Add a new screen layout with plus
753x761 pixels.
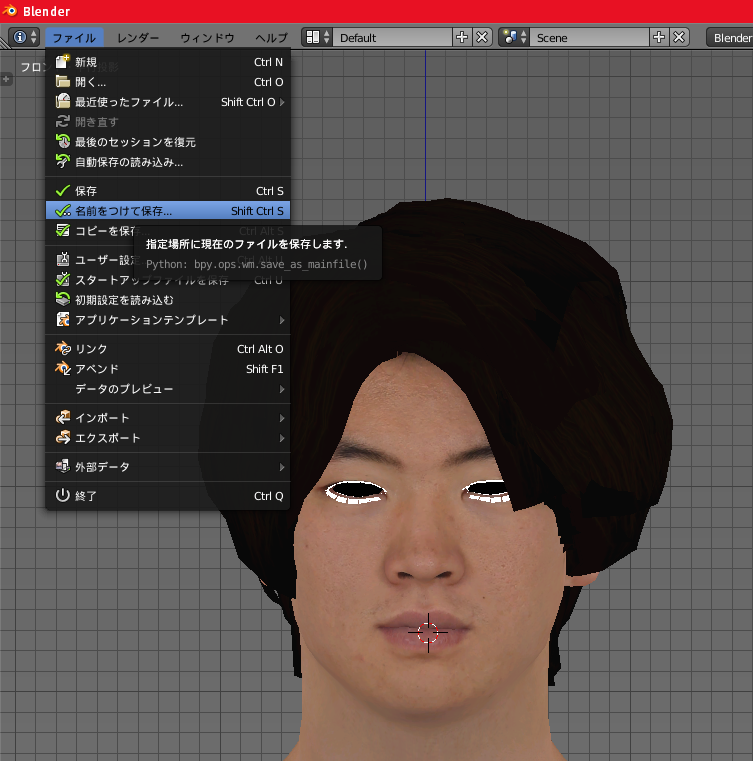[x=462, y=37]
